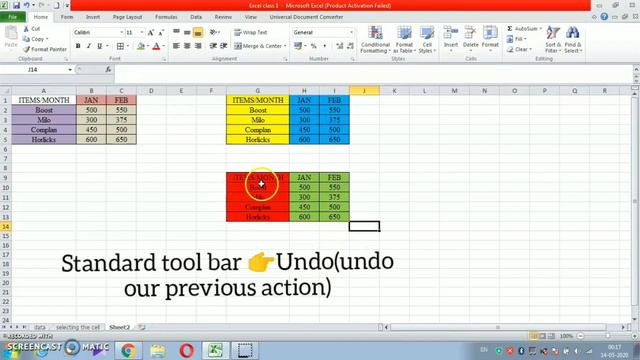
Task: Toggle Bold formatting
Action: 78,46
